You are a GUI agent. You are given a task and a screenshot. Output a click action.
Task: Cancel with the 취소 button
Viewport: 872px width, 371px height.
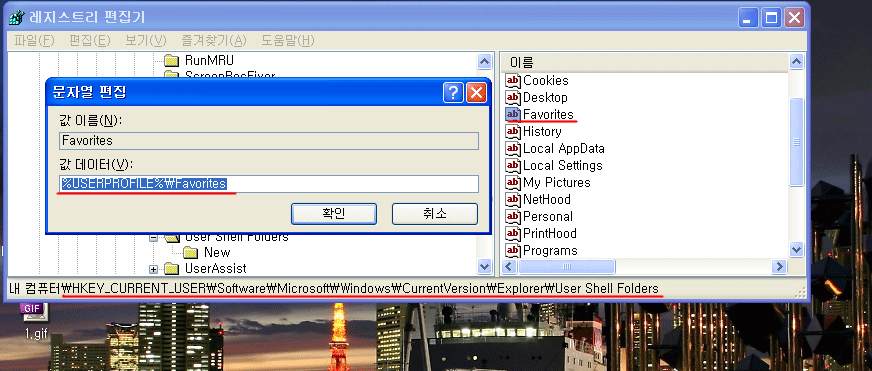tap(435, 214)
